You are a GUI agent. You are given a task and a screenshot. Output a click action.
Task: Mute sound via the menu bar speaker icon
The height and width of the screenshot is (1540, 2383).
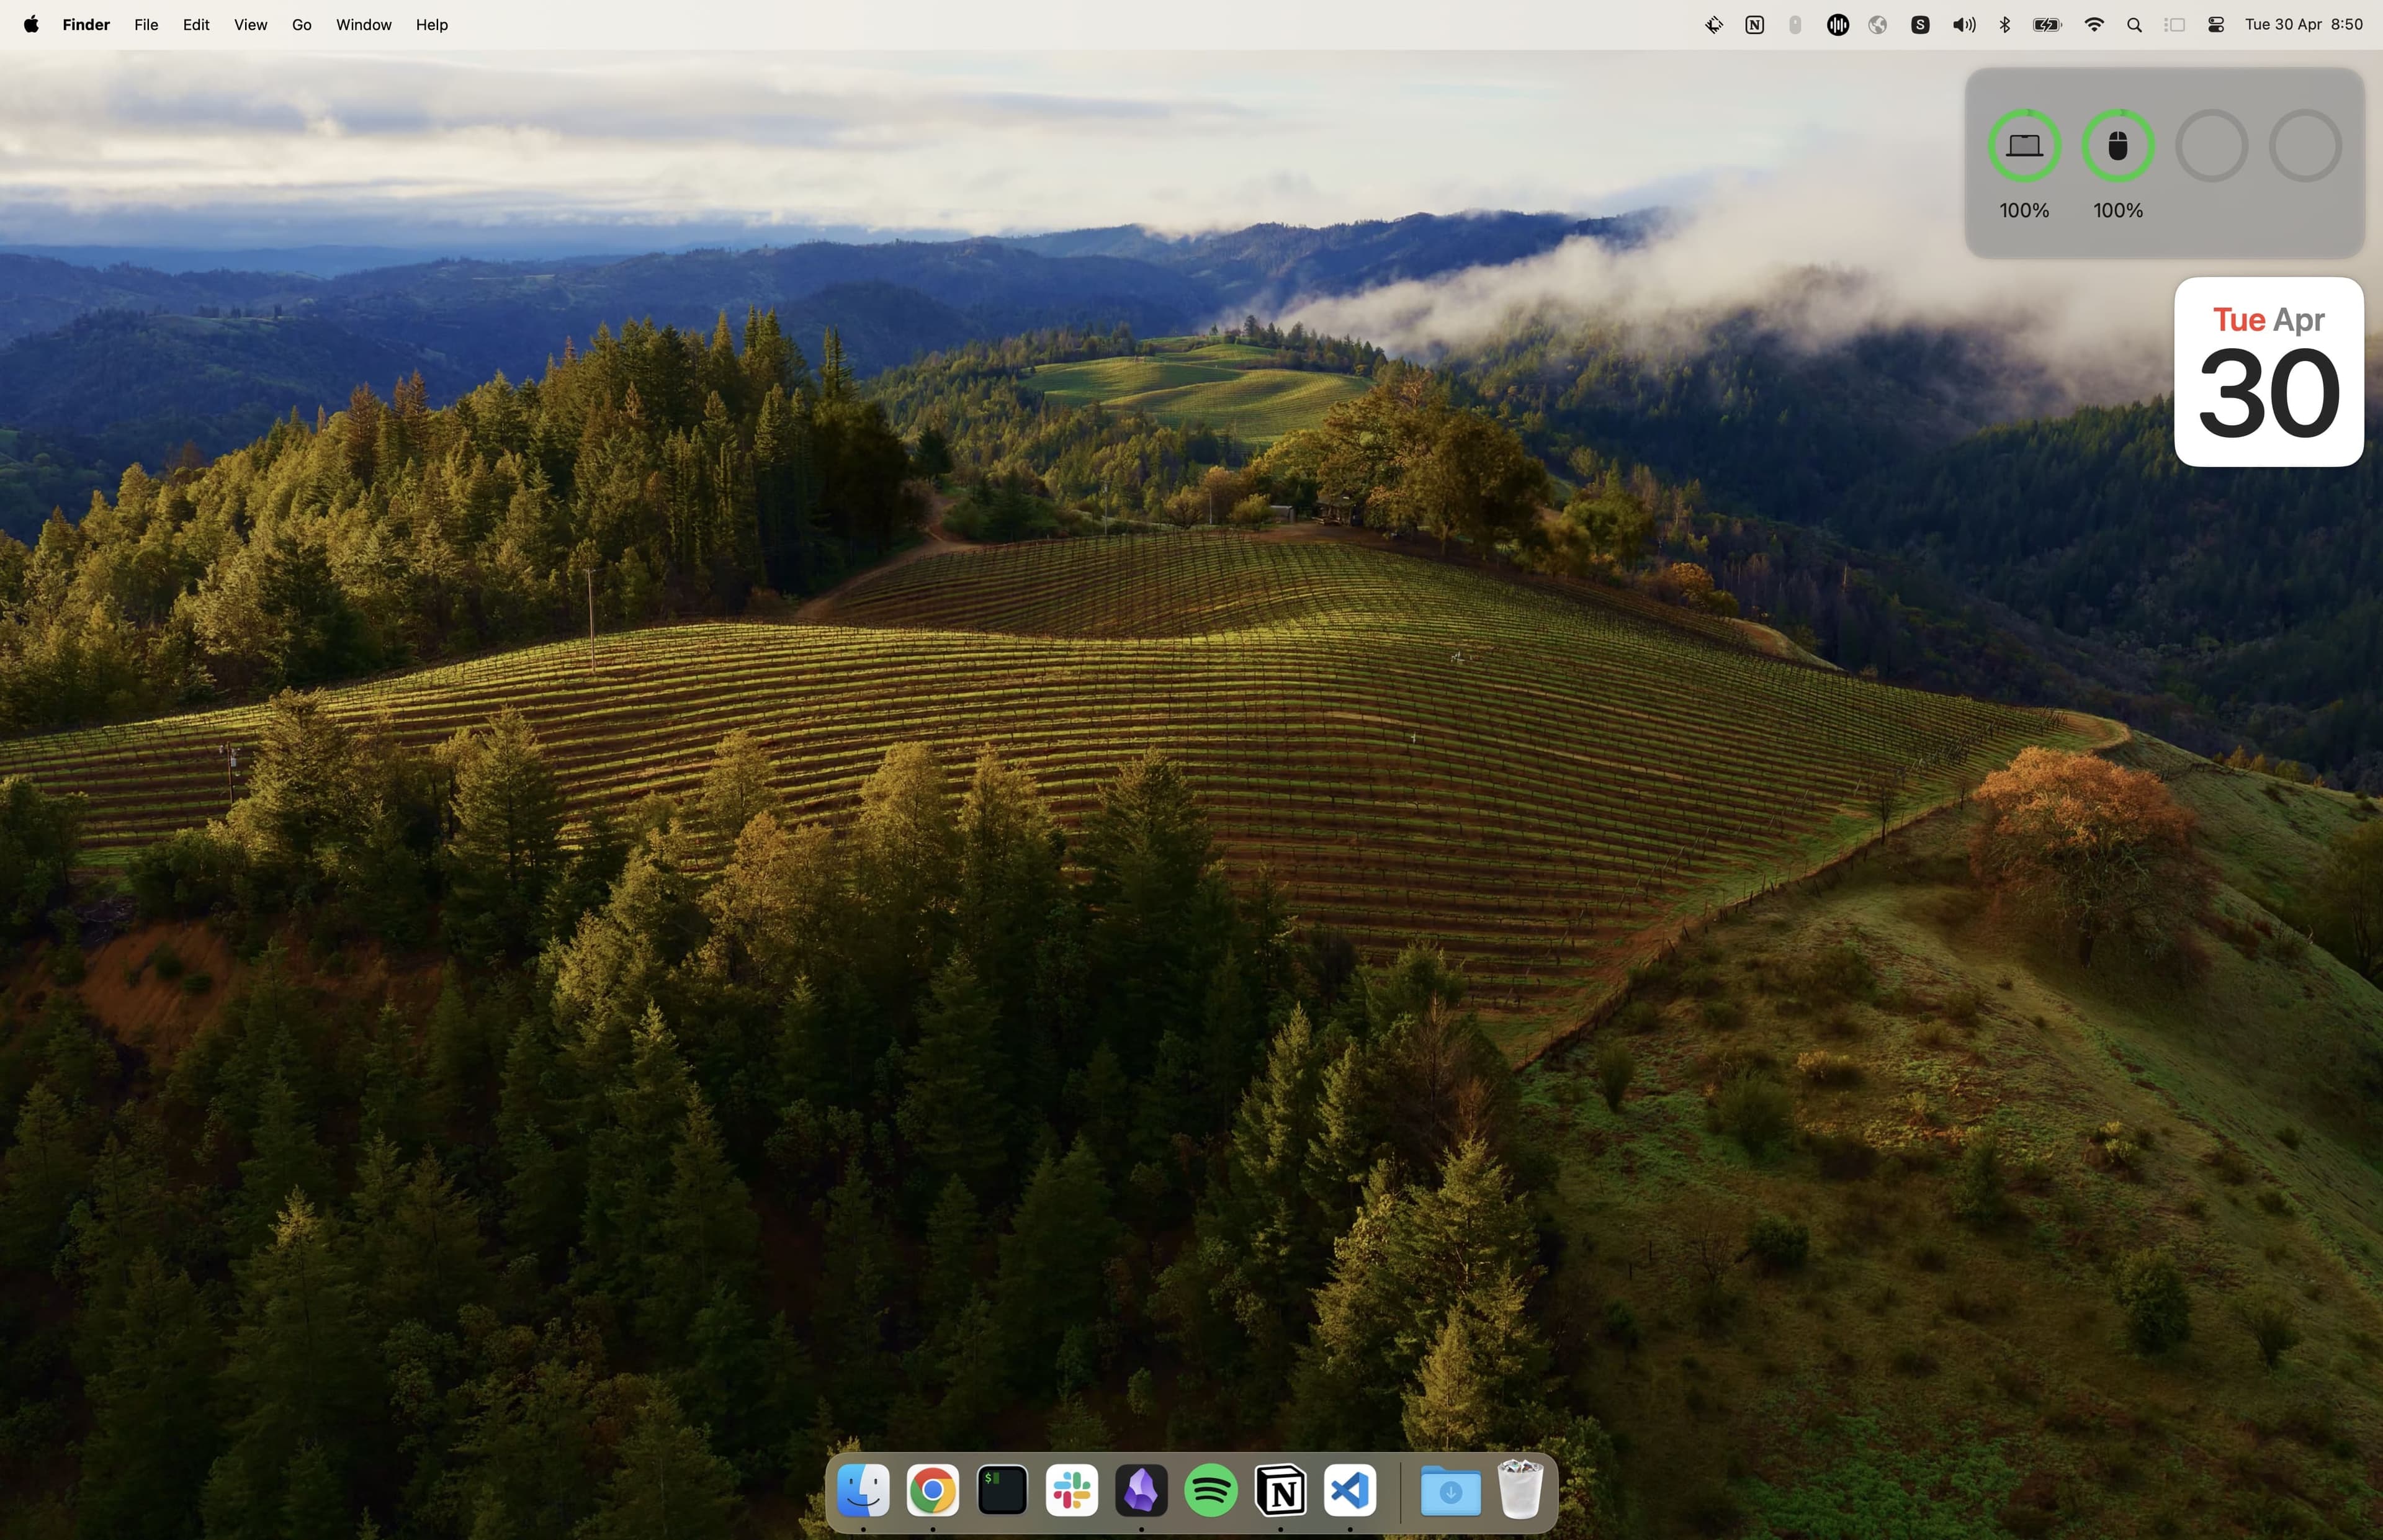[x=1962, y=24]
